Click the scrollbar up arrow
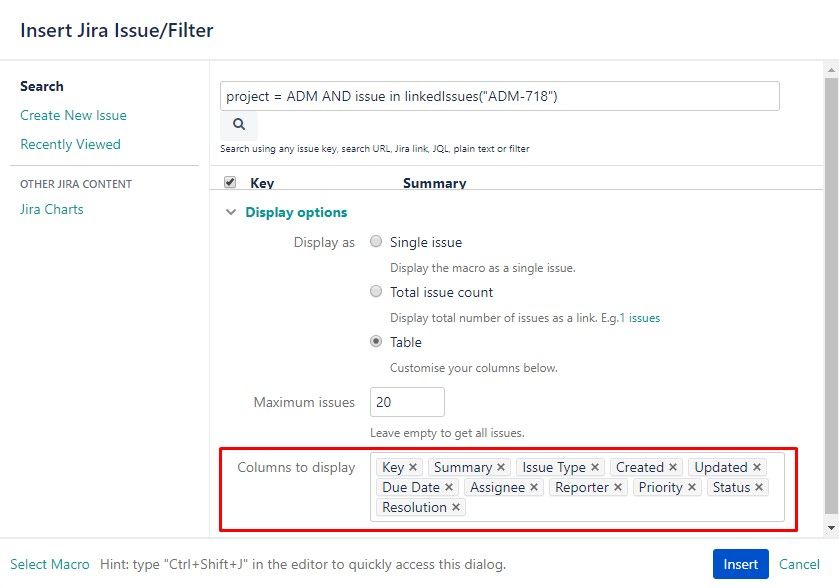This screenshot has width=839, height=588. 831,70
